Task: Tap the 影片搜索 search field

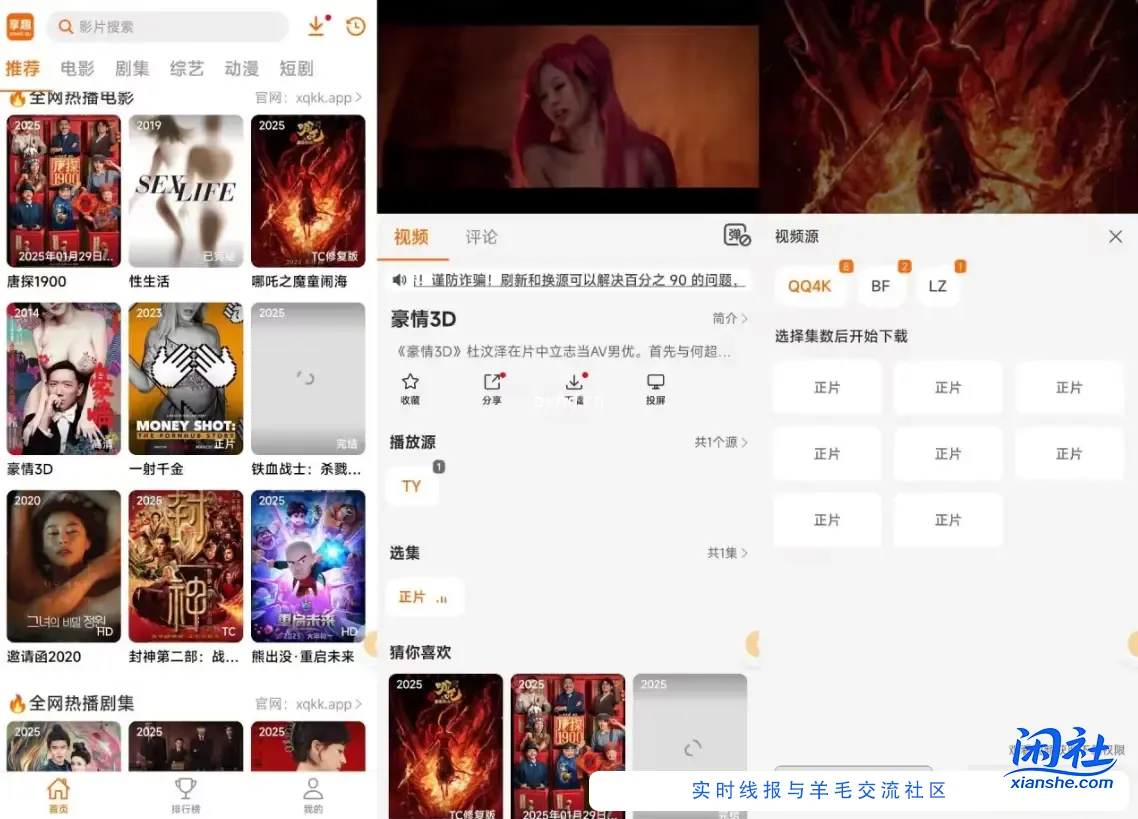Action: [170, 26]
